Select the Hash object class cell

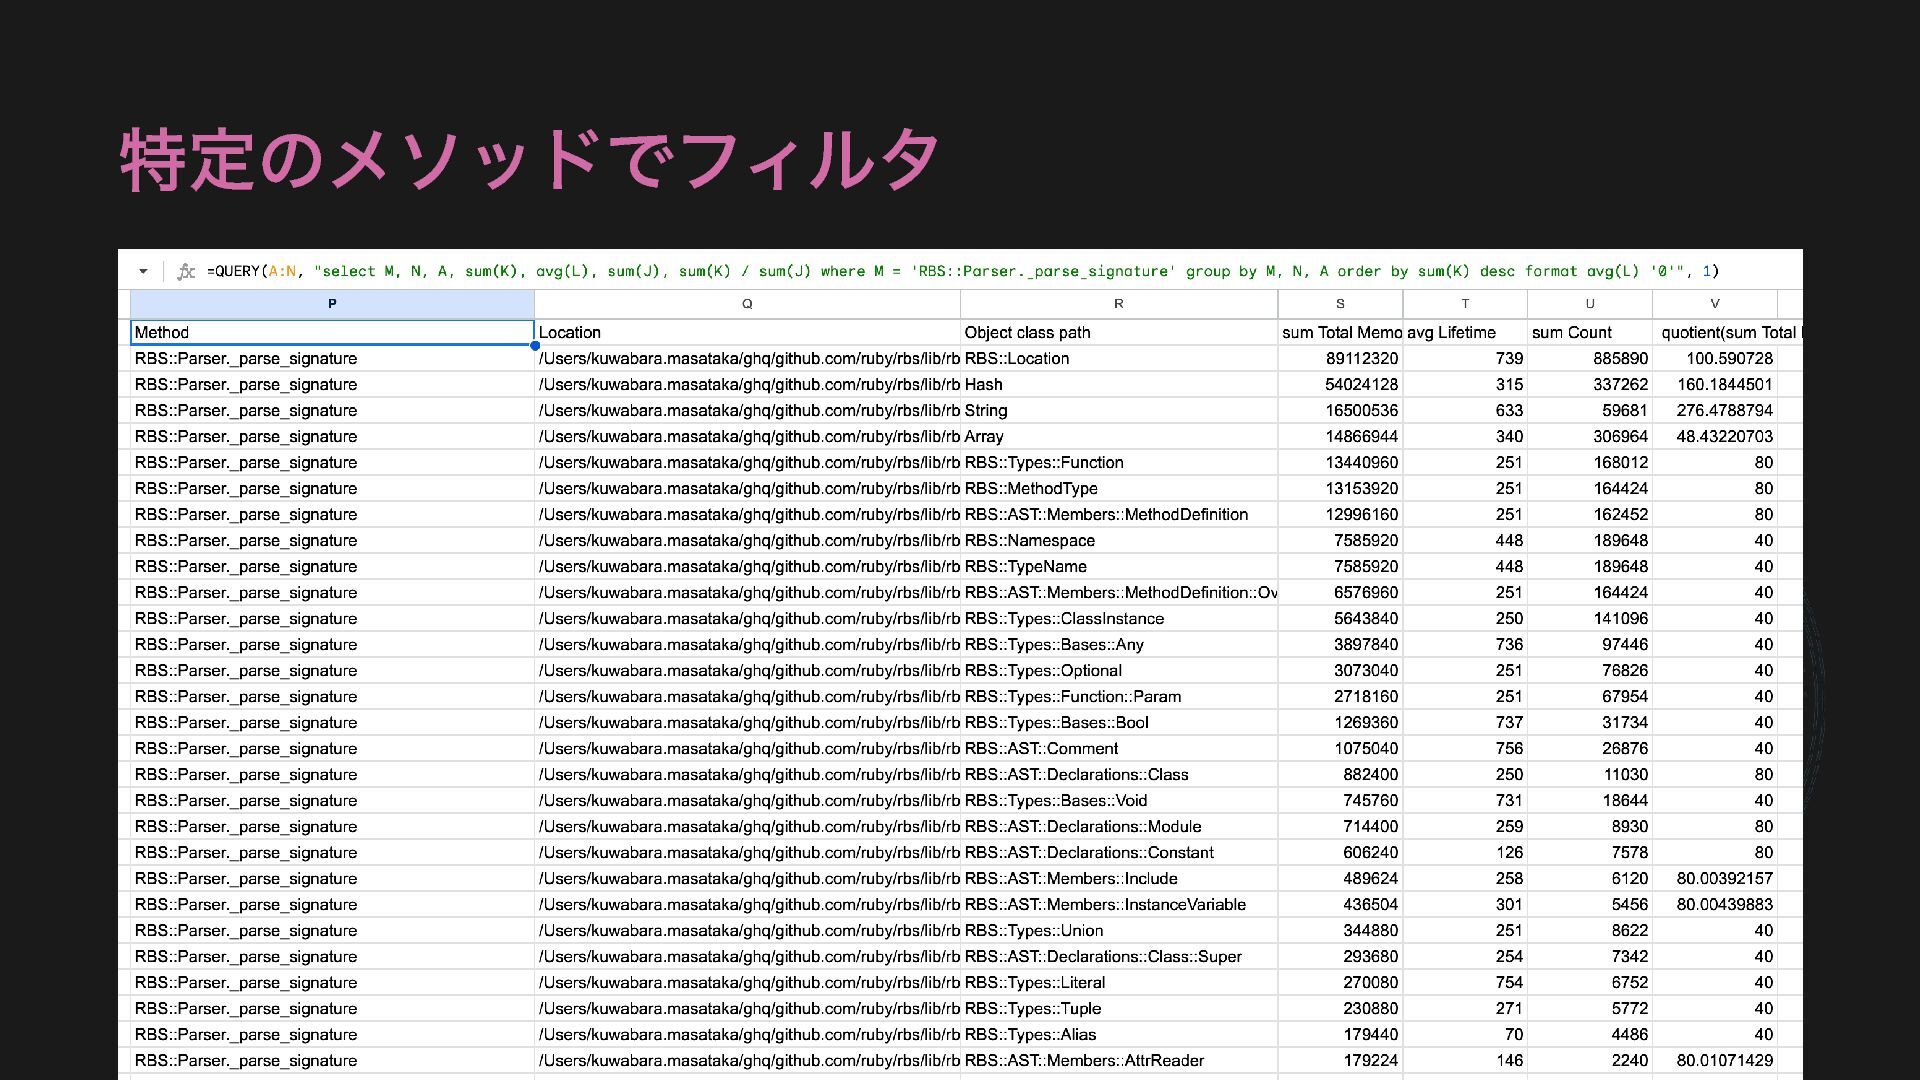(x=1118, y=385)
